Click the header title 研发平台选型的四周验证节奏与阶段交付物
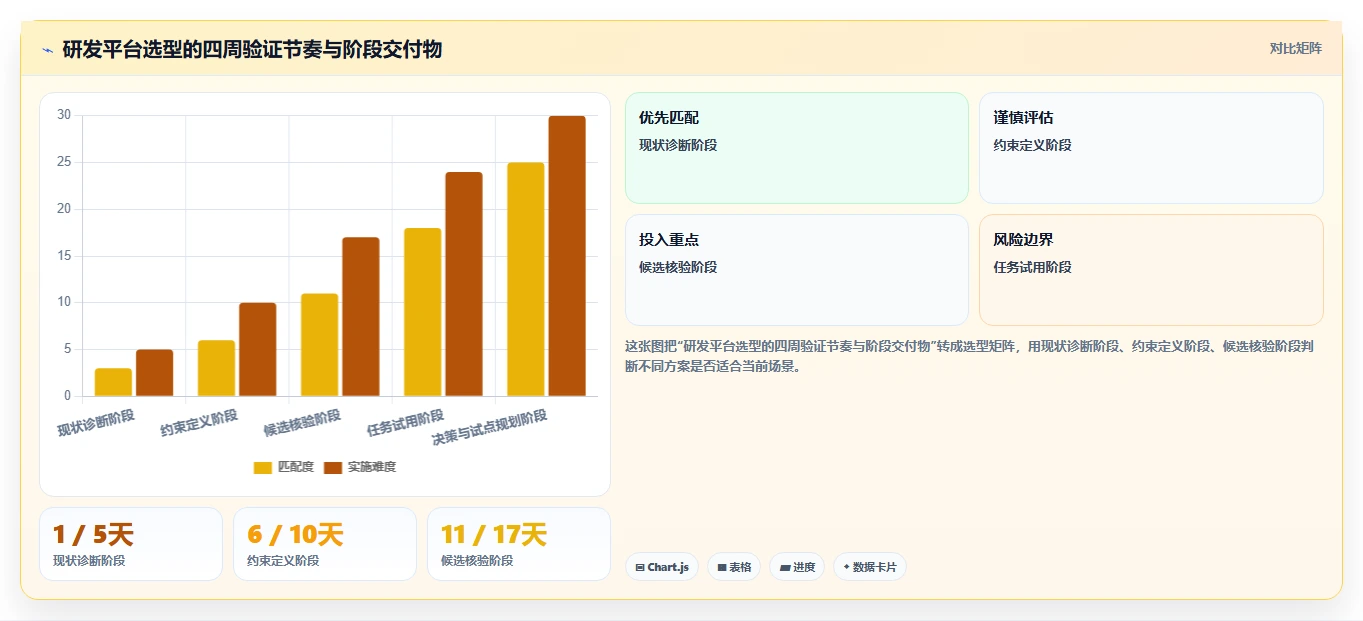This screenshot has width=1363, height=621. tap(252, 49)
